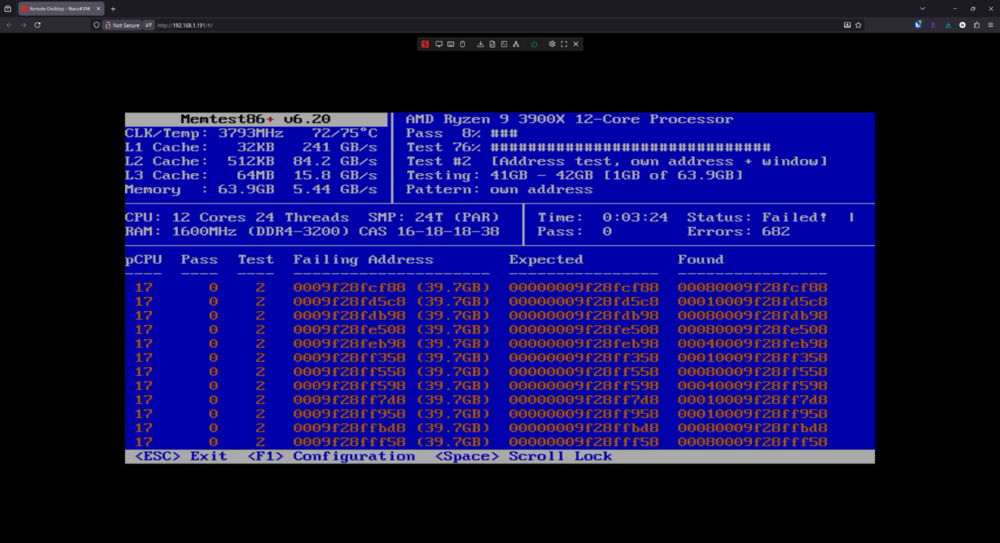This screenshot has width=1000, height=543.
Task: Click the Memory : 63.9GB line
Action: pos(251,190)
